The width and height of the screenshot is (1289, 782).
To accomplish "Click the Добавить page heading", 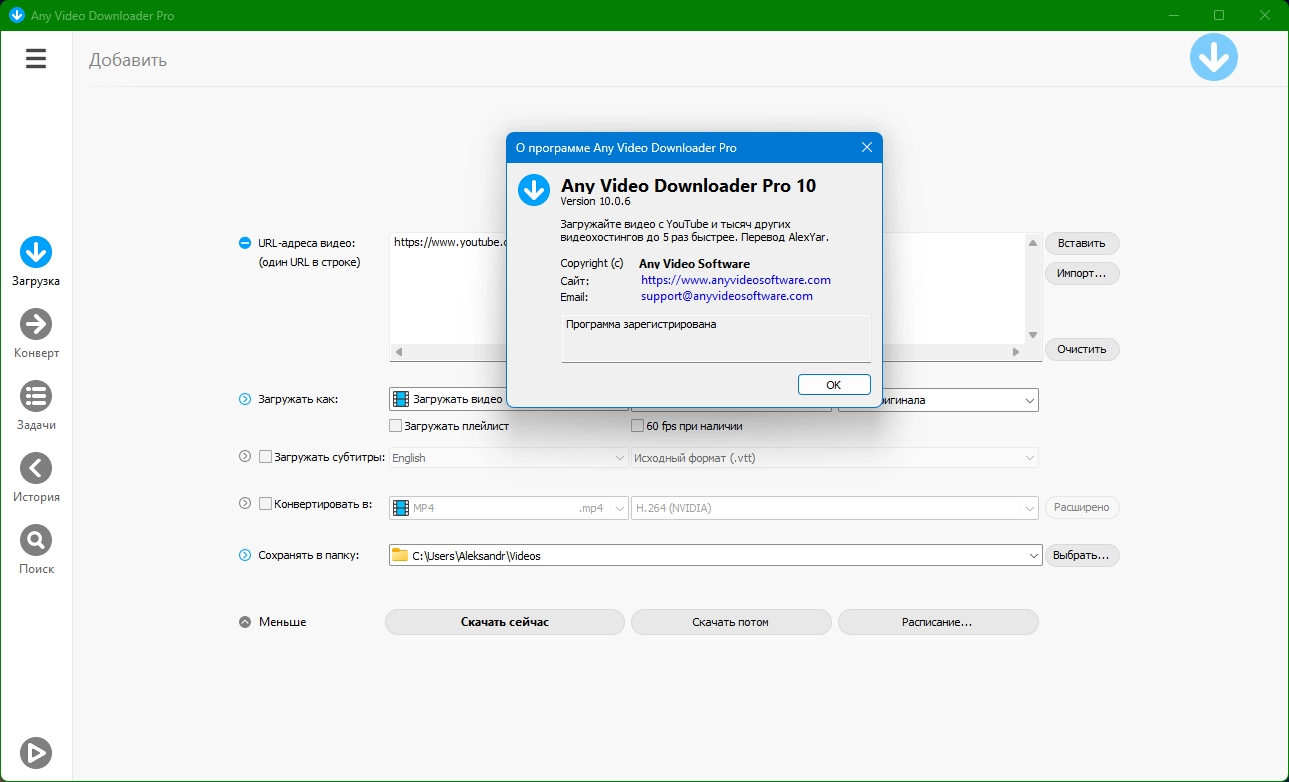I will pyautogui.click(x=128, y=60).
